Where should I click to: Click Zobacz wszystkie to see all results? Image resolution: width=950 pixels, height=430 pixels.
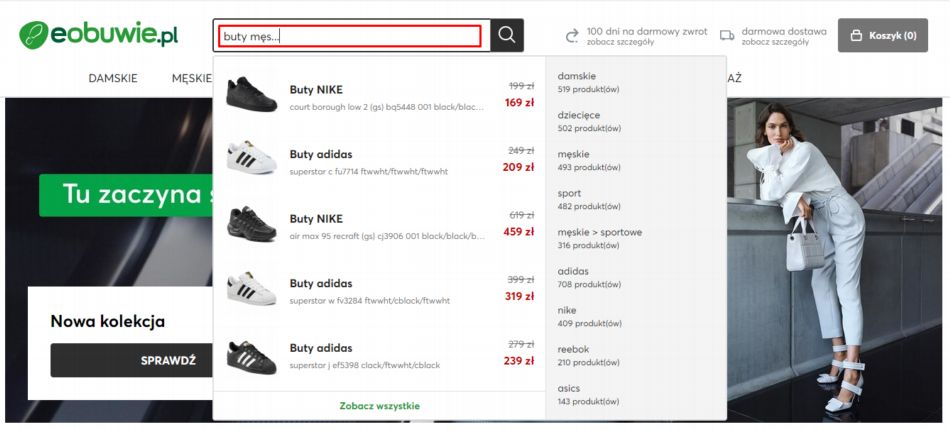tap(379, 406)
